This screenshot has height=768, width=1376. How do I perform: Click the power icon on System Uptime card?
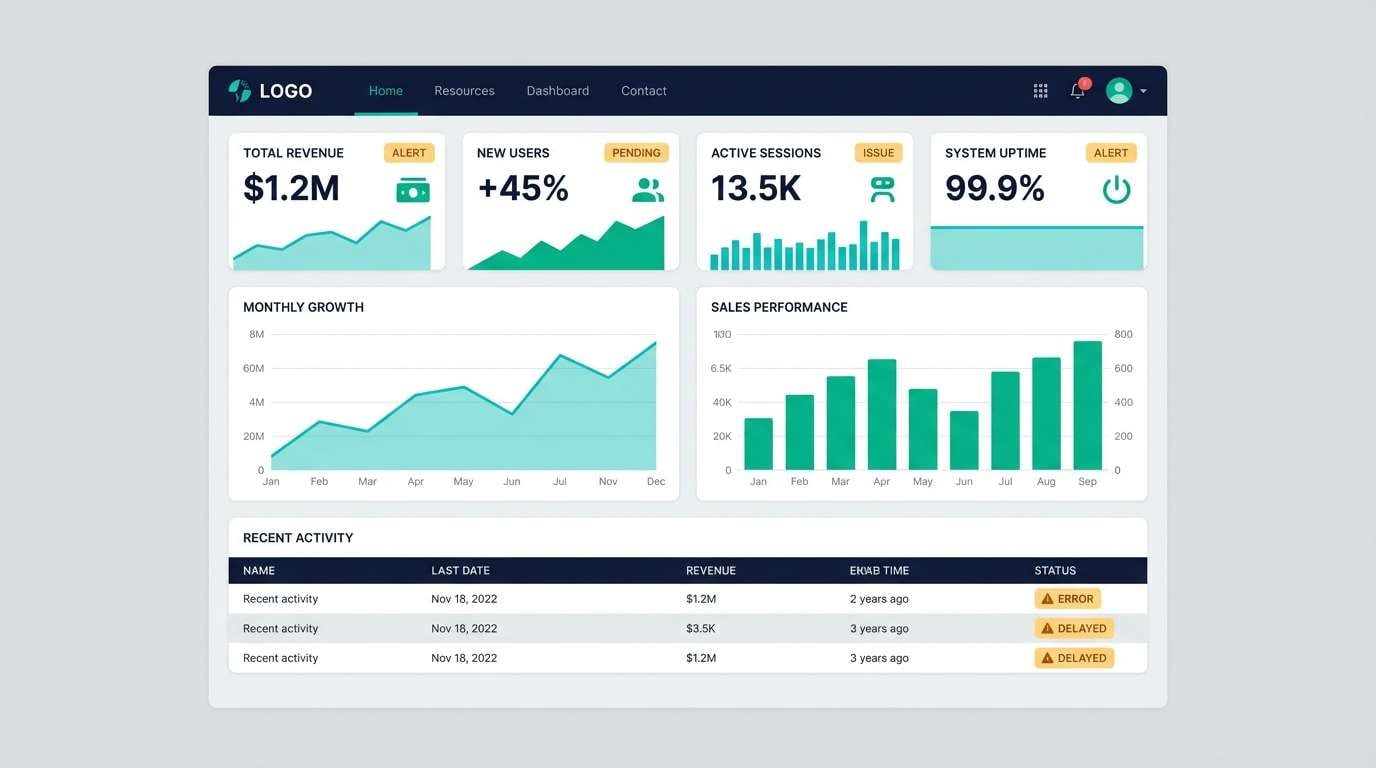point(1116,188)
